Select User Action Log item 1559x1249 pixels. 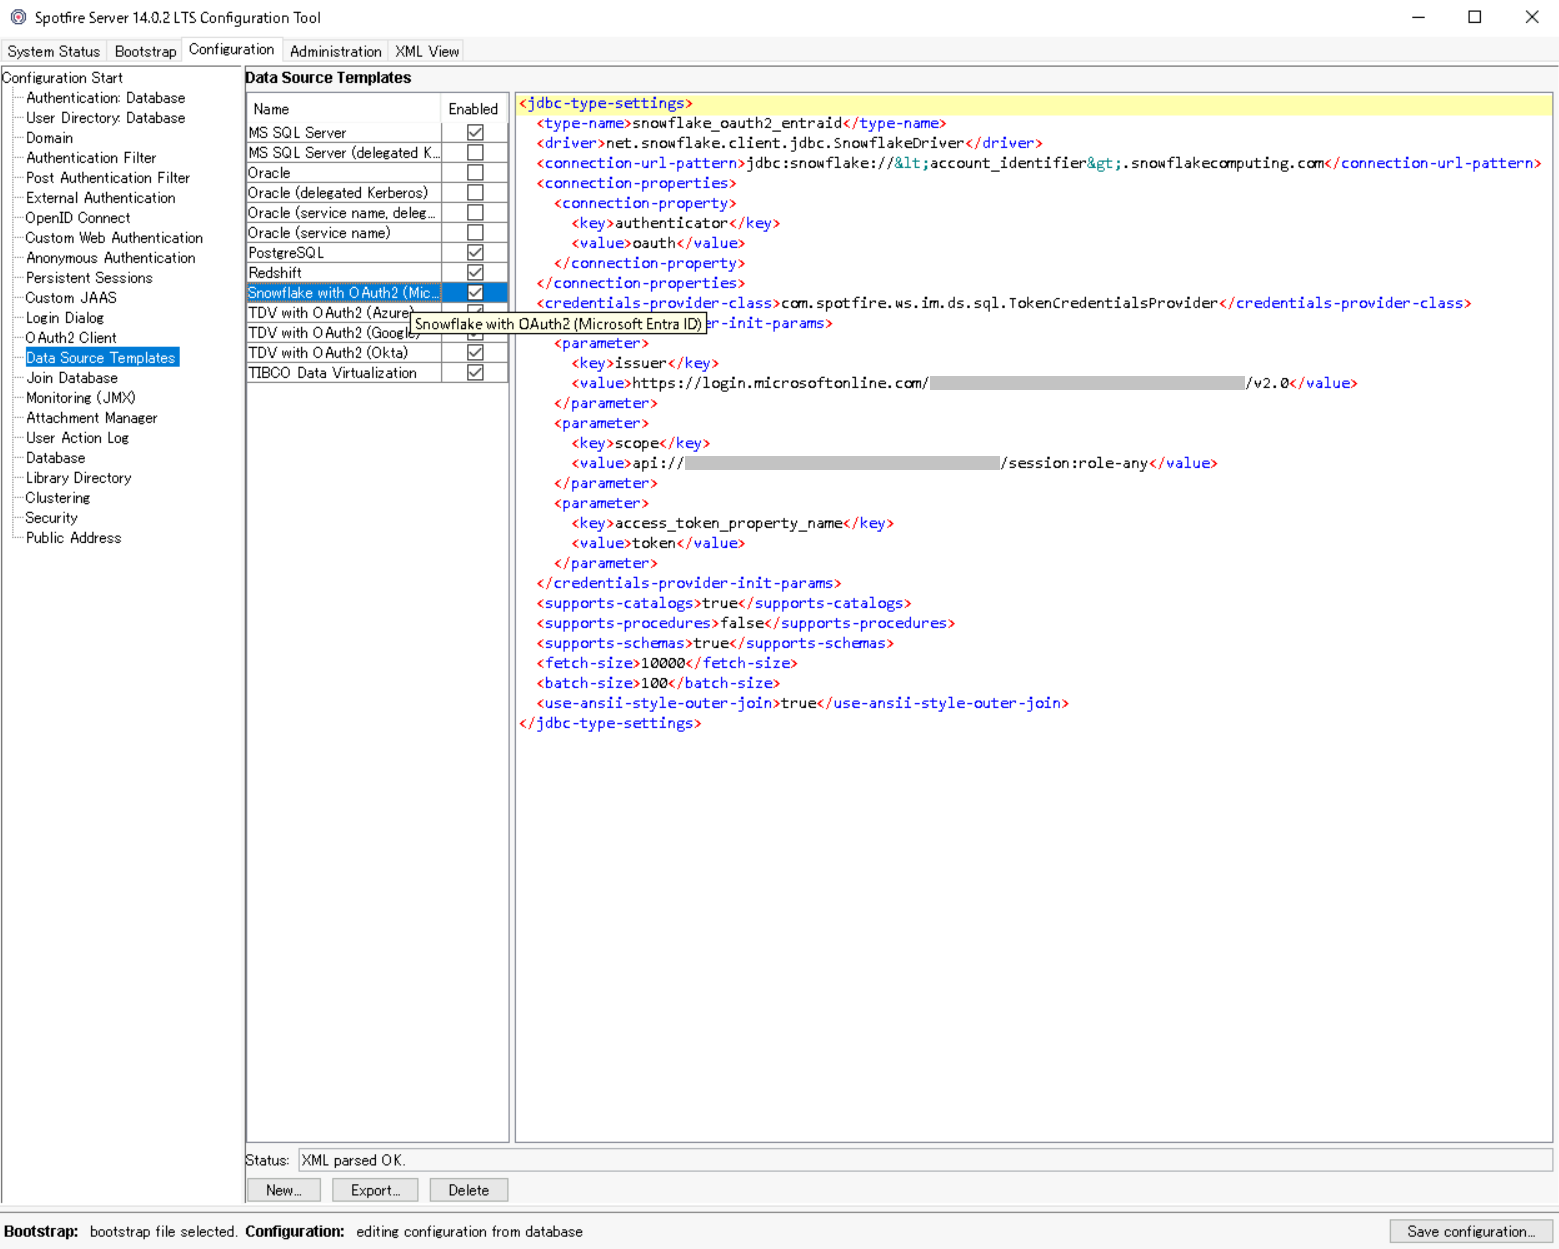(77, 438)
